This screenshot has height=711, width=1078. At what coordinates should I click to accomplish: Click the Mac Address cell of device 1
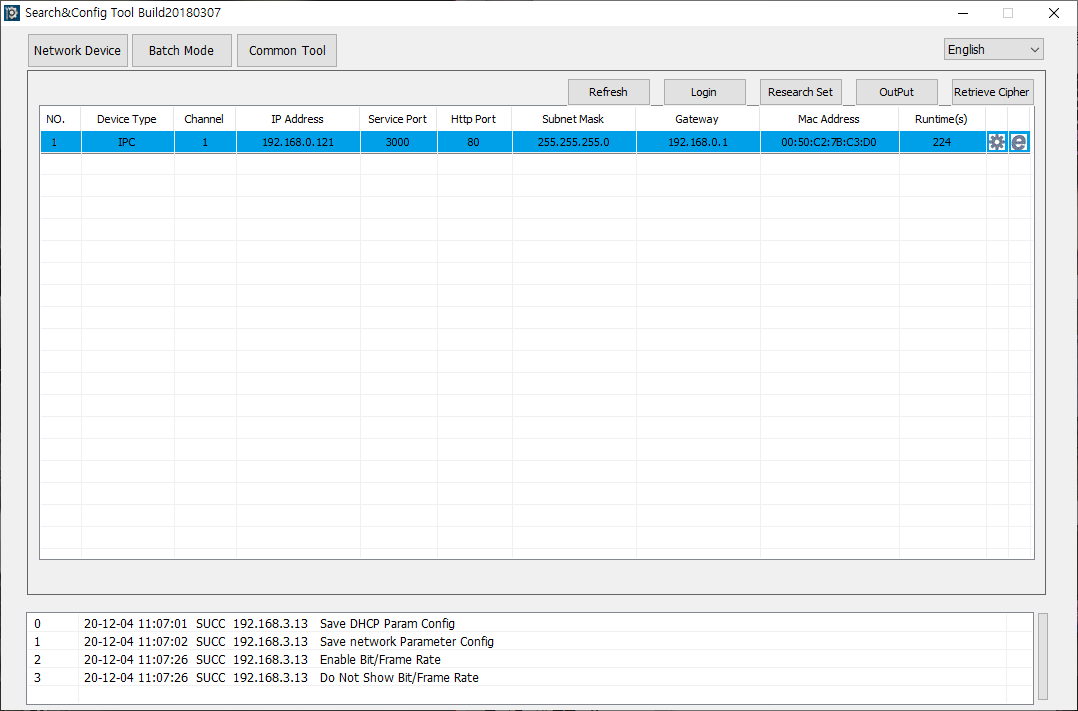pyautogui.click(x=828, y=142)
